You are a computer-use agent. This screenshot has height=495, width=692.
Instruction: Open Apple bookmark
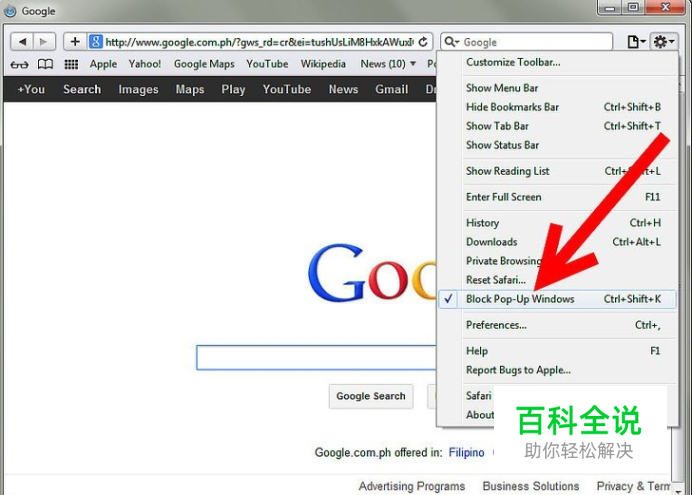click(x=103, y=64)
